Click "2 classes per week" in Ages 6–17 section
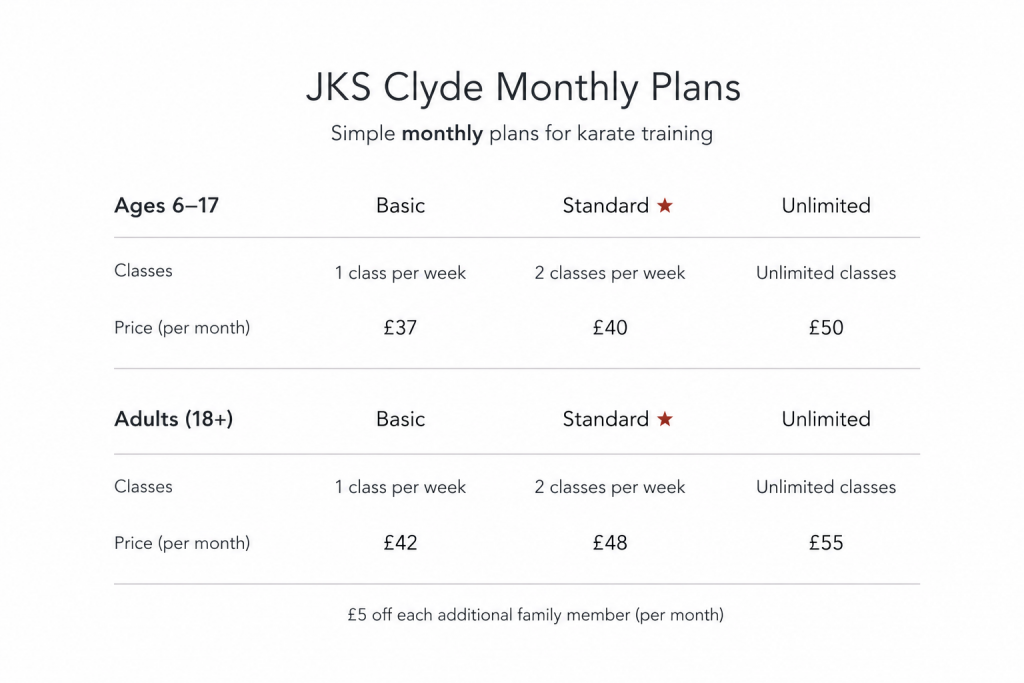This screenshot has height=683, width=1024. [x=610, y=273]
